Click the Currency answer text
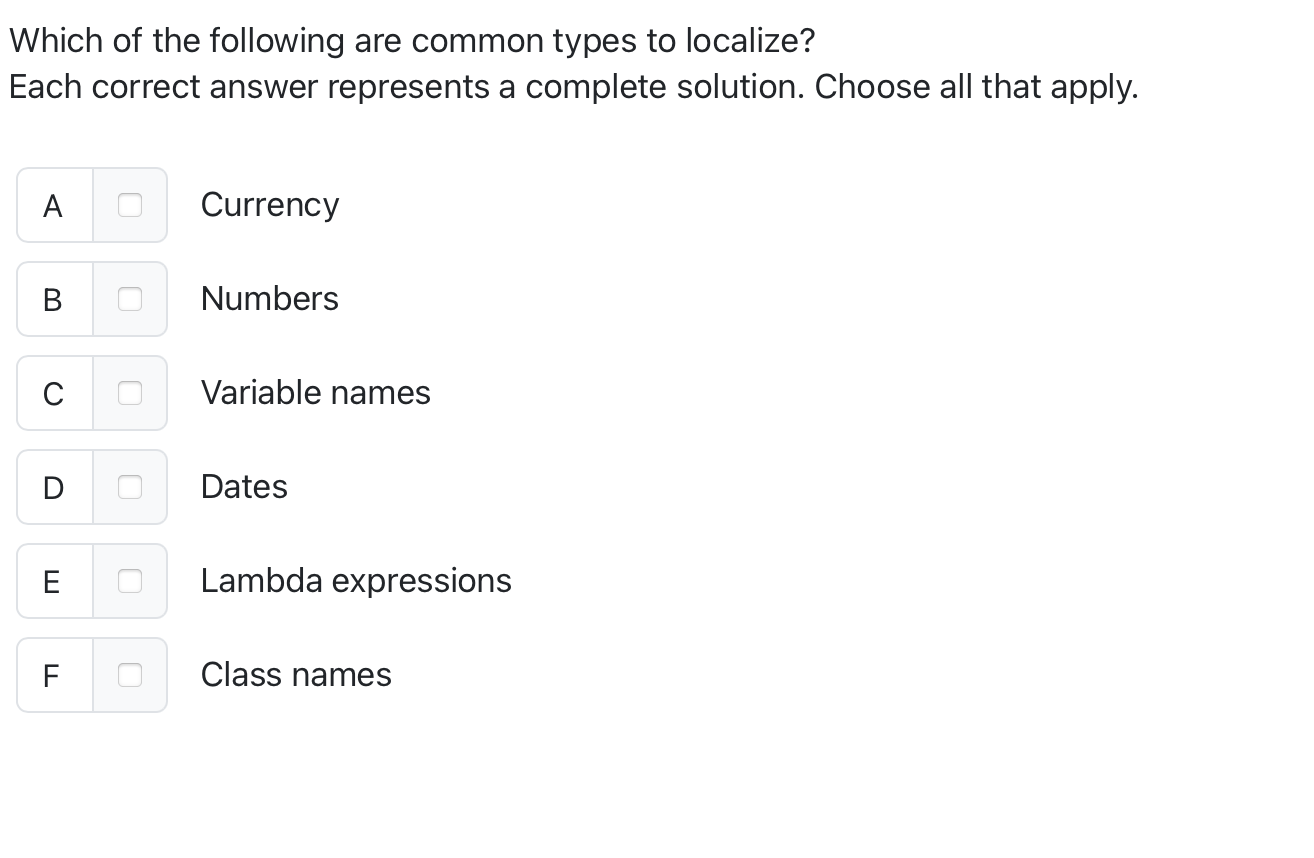Screen dimensions: 1314x858 coord(270,205)
